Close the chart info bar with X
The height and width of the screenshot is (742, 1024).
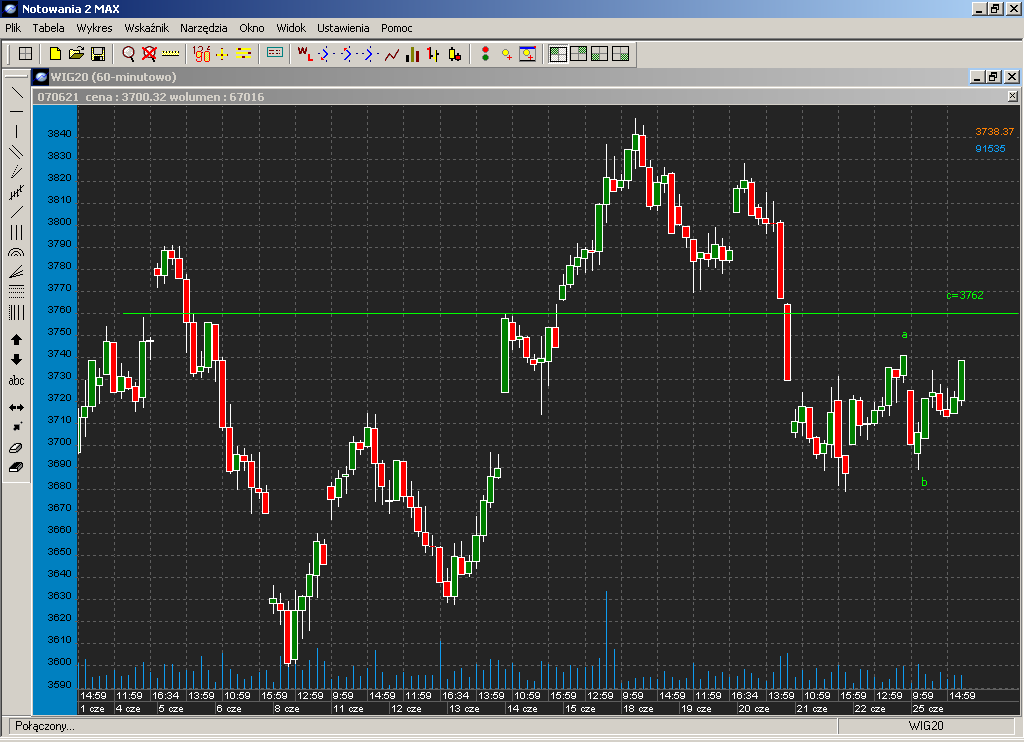(x=1011, y=97)
